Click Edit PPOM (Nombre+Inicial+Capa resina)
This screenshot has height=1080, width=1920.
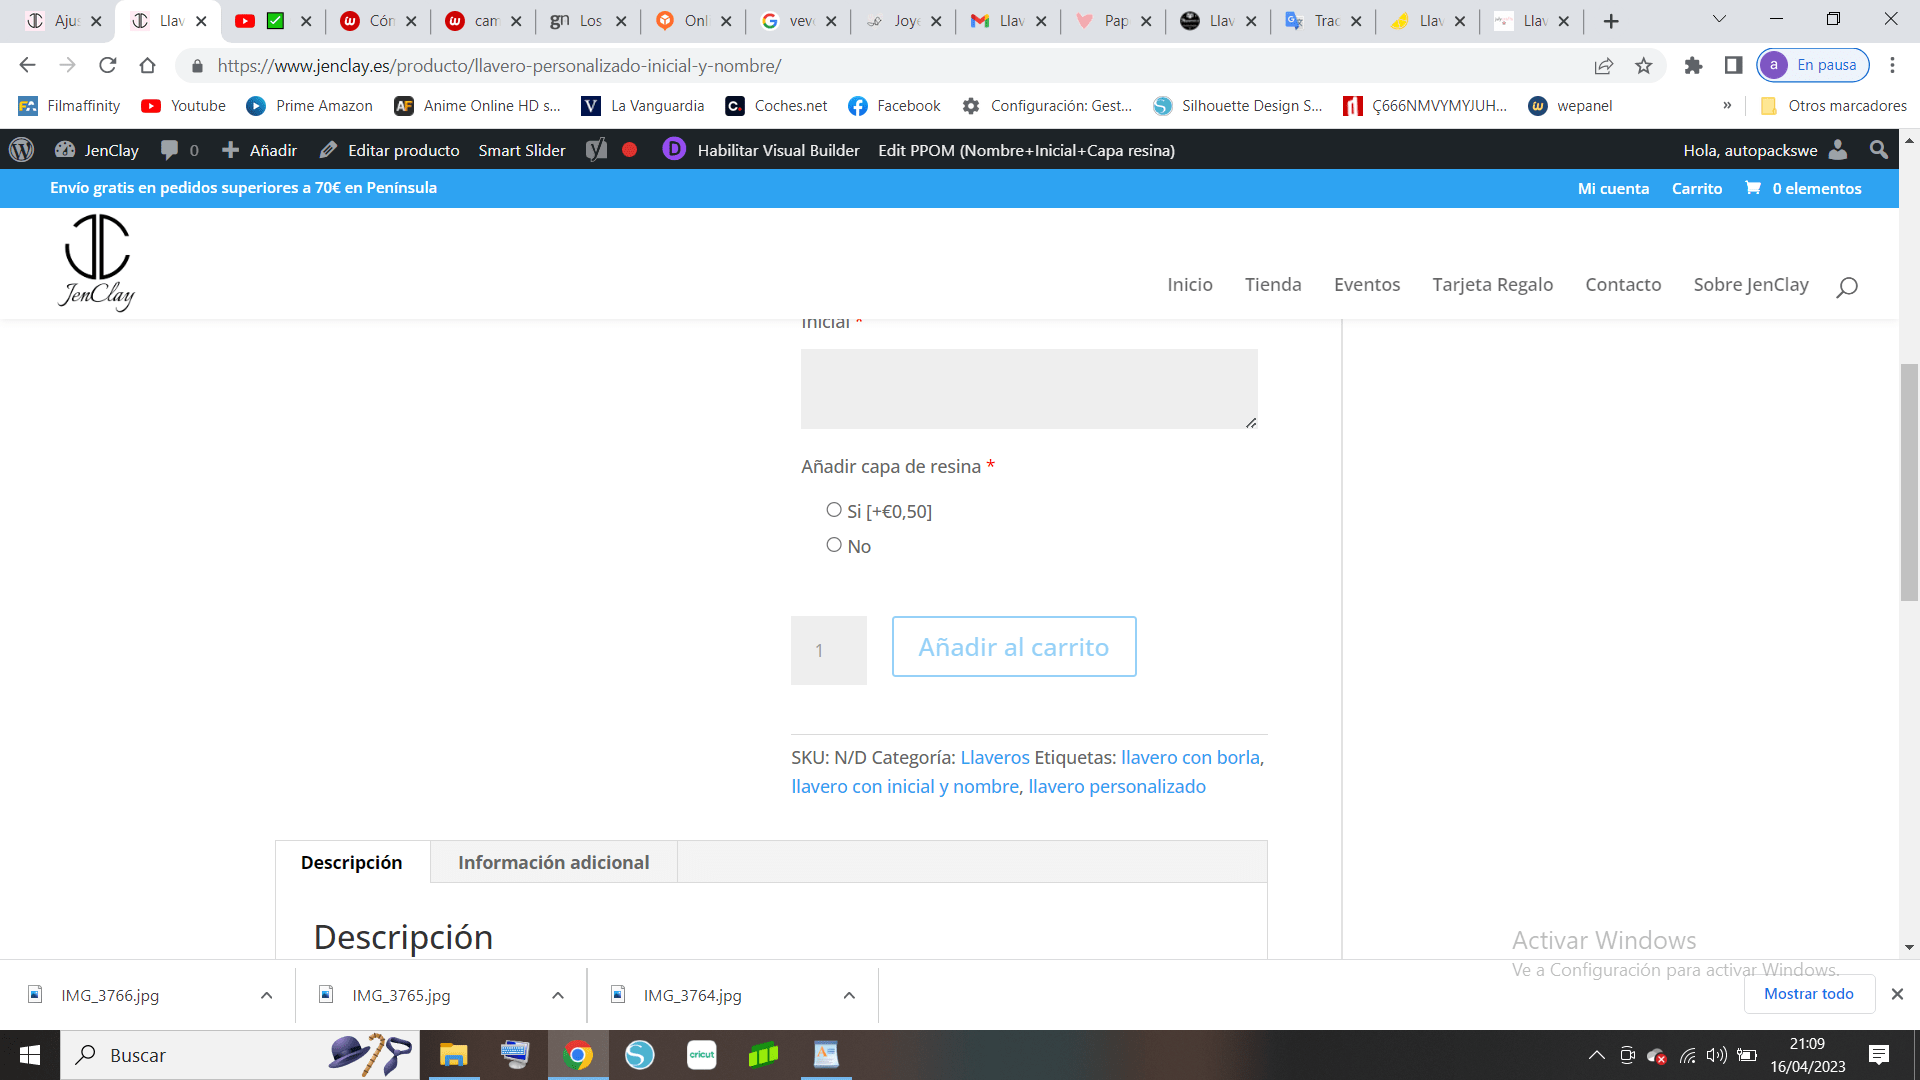click(1027, 150)
